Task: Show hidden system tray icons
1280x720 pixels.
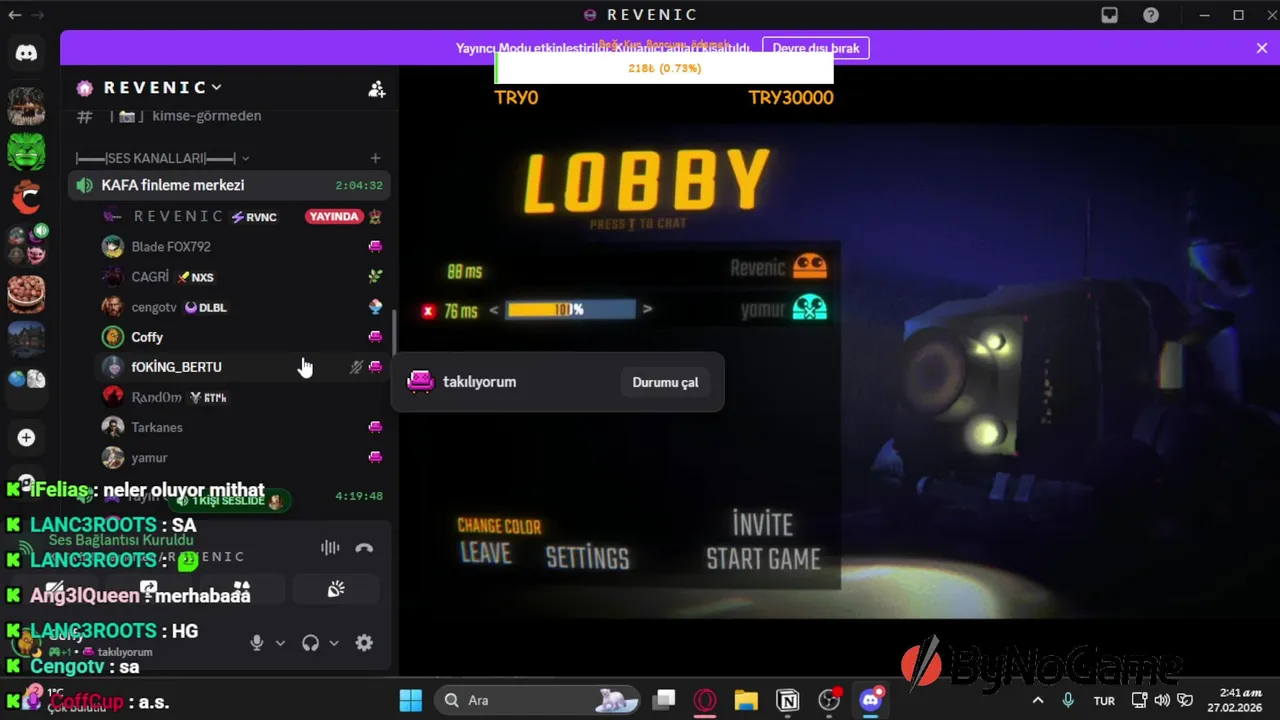Action: (x=1038, y=700)
